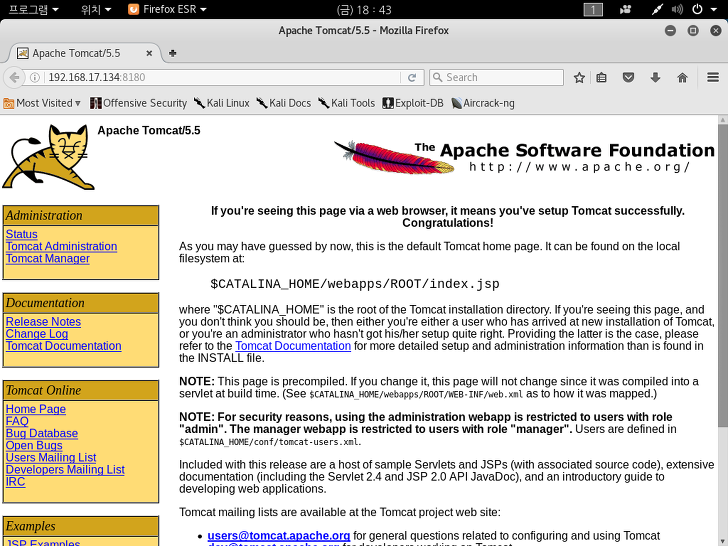Click the "Apache Tomcat/5.5" page heading text
This screenshot has width=728, height=546.
point(149,130)
